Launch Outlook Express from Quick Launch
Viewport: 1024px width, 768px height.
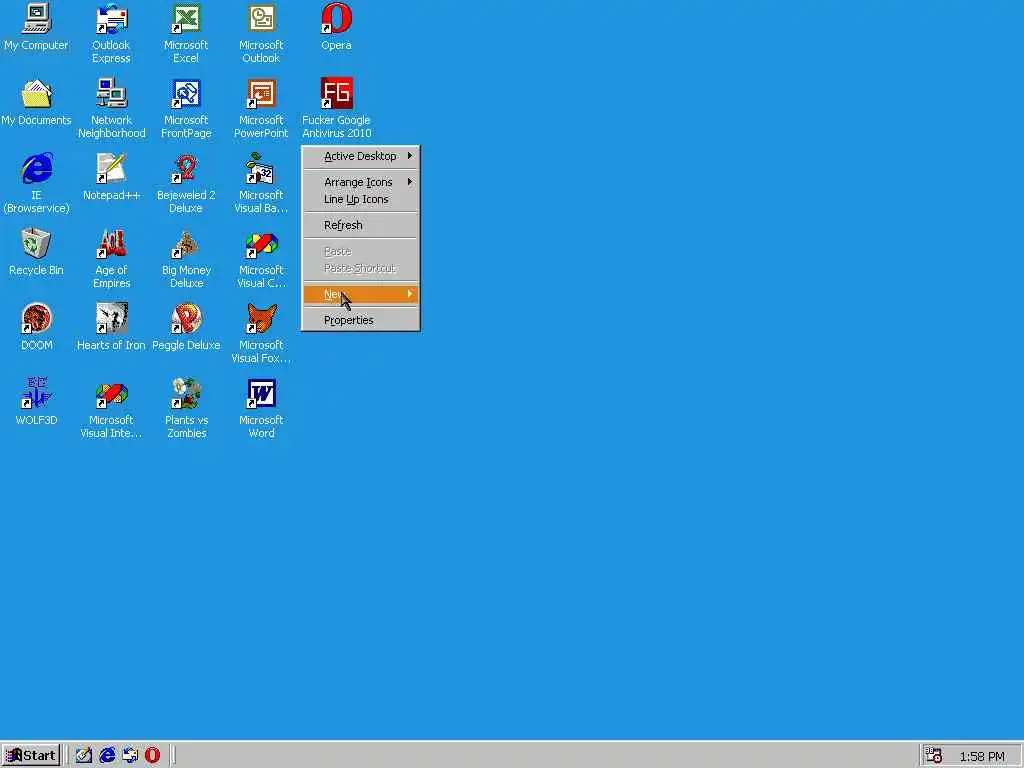130,756
